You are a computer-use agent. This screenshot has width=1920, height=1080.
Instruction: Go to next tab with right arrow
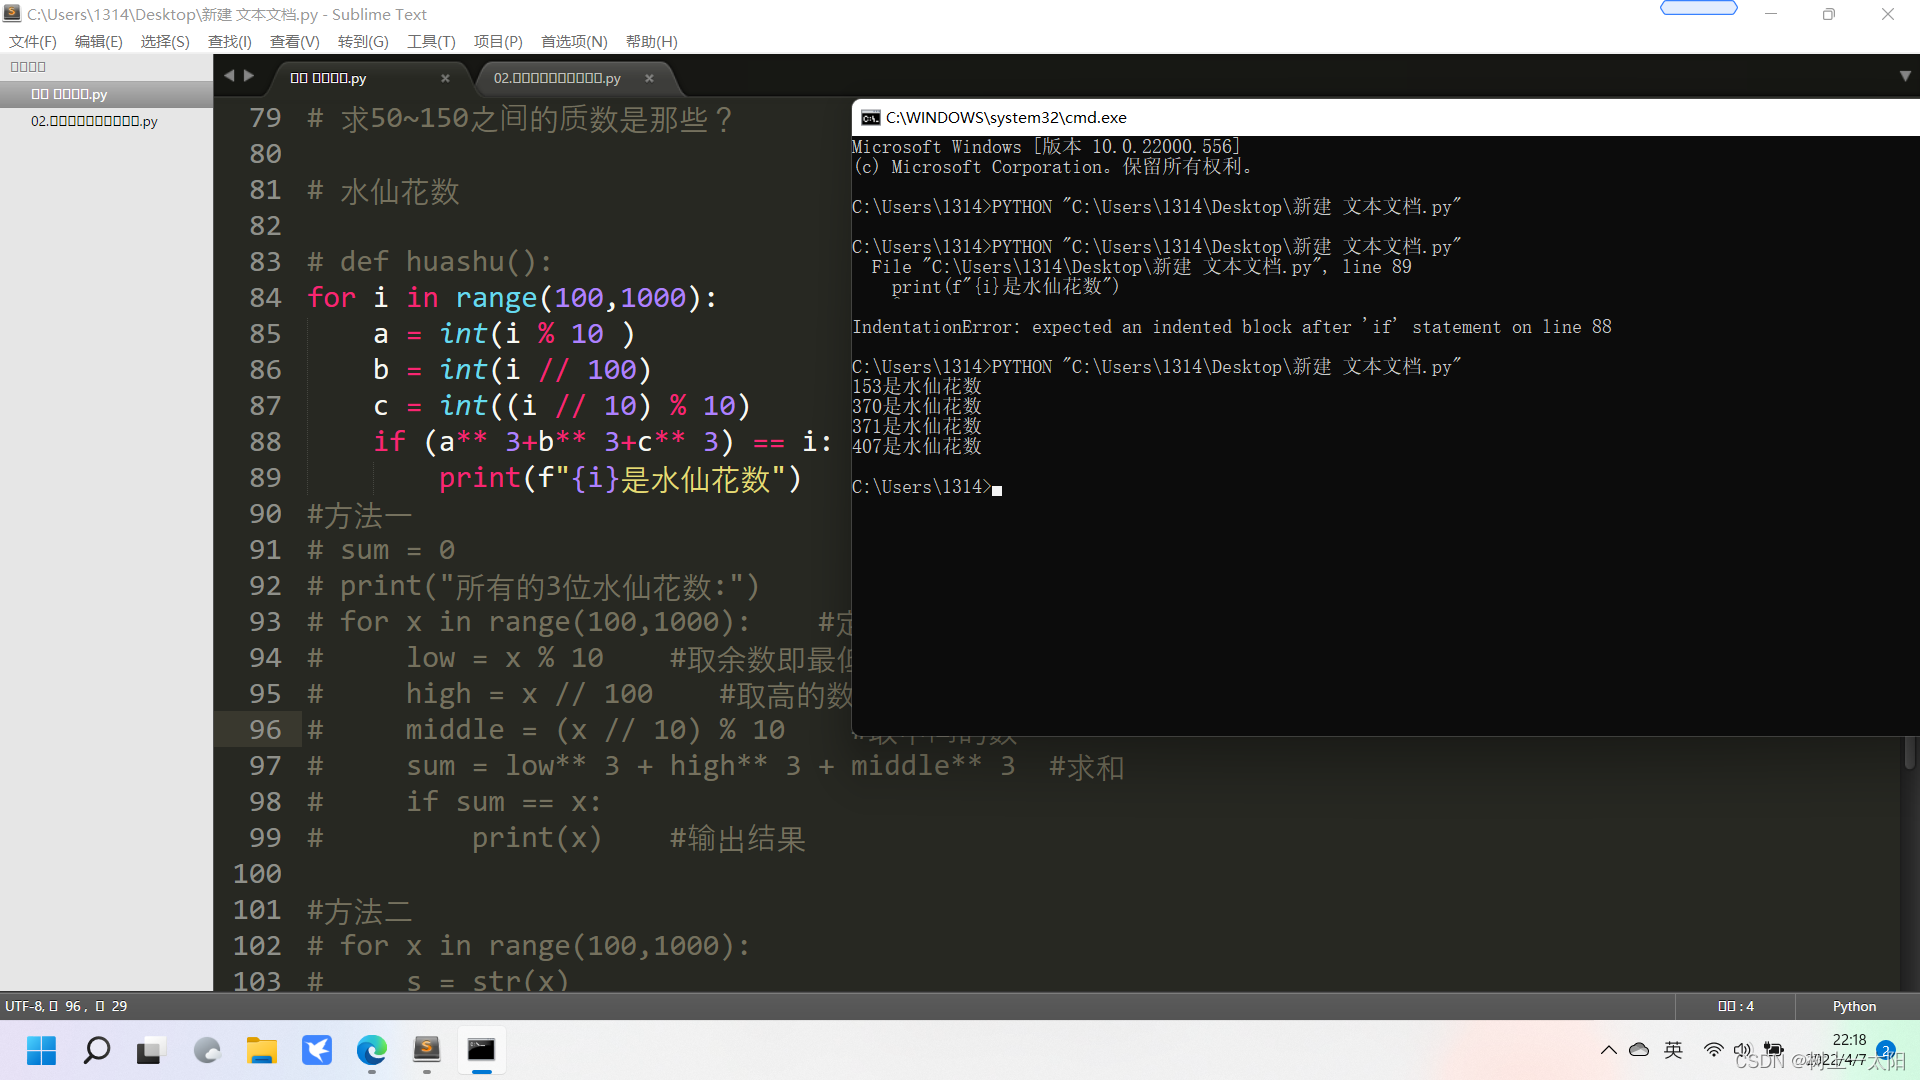[249, 76]
